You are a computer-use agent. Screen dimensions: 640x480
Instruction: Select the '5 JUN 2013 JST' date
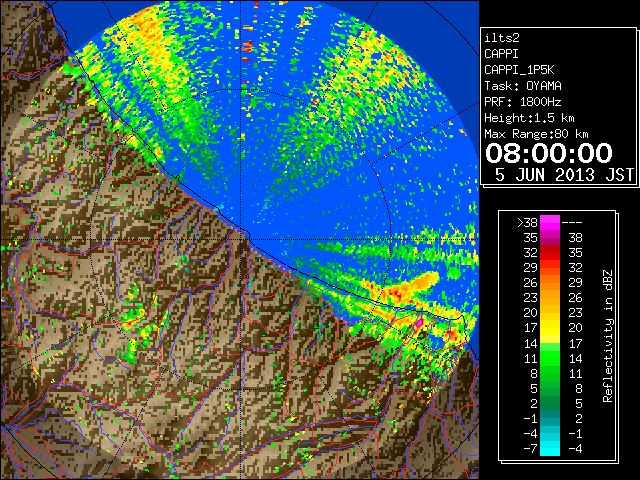click(564, 175)
